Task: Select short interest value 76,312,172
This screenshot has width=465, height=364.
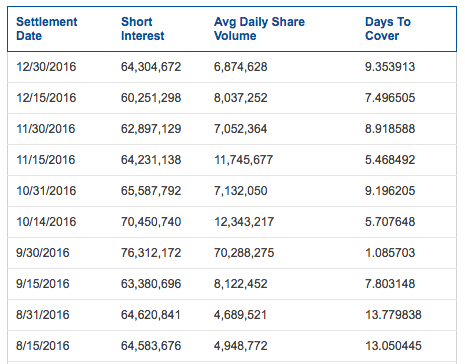Action: [151, 253]
